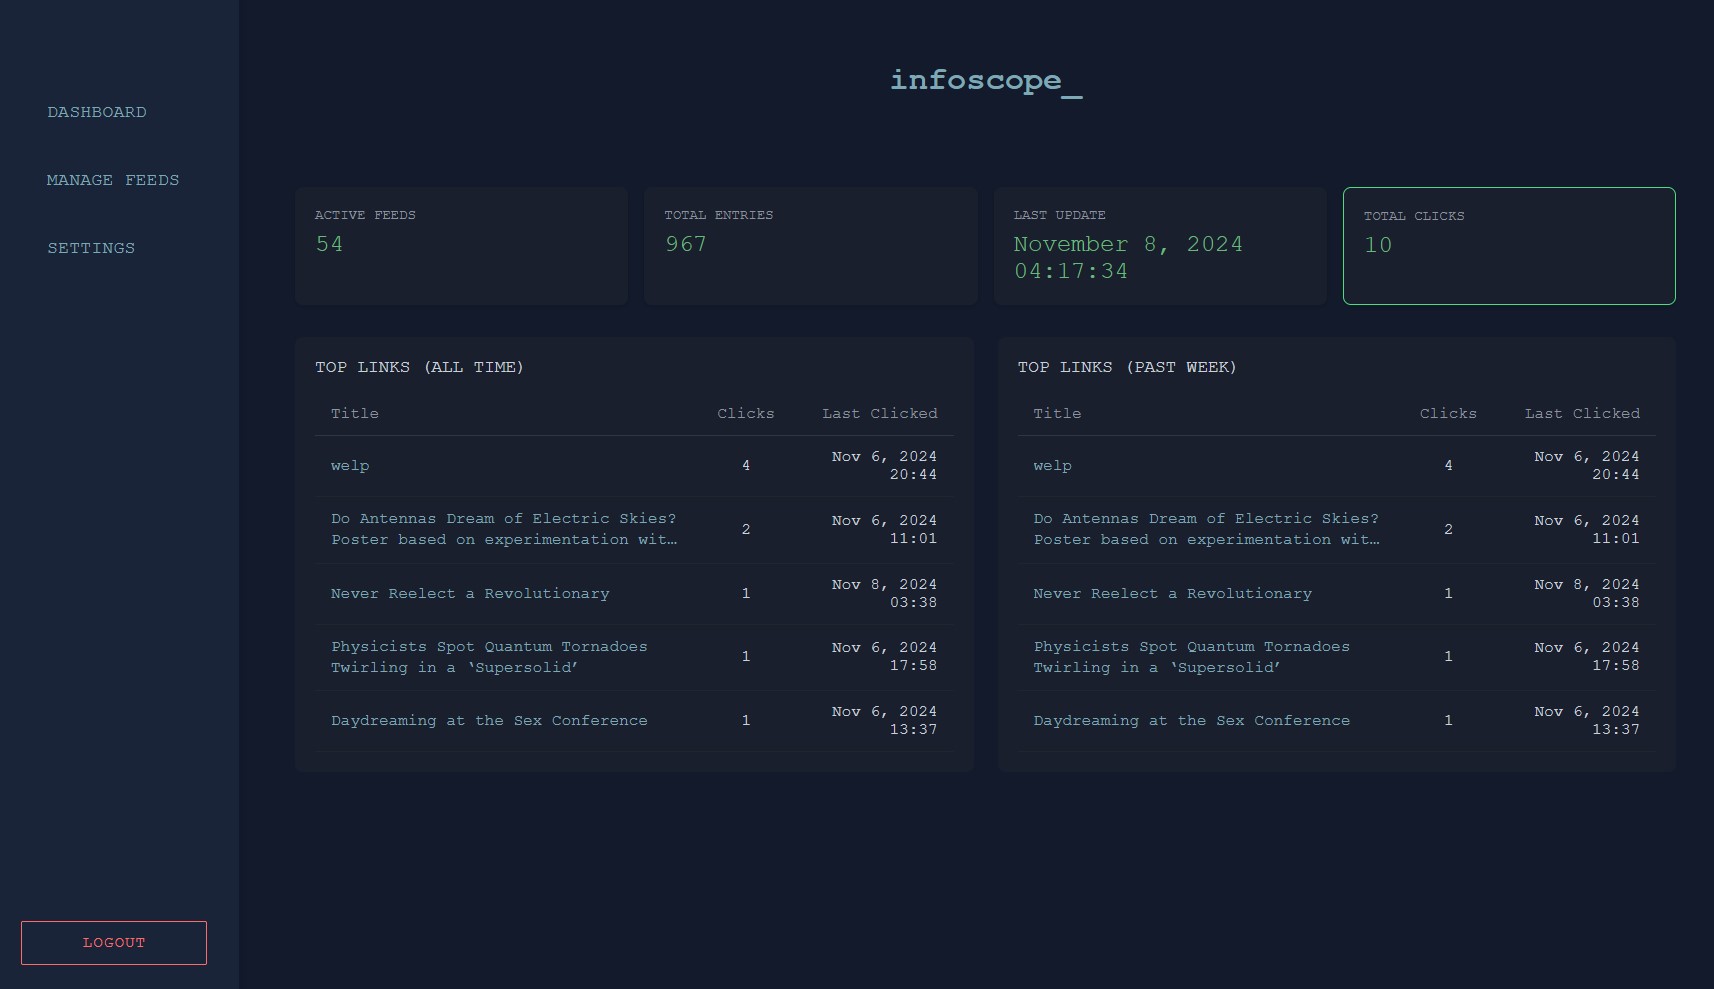Sort past-week links by Last Clicked column
This screenshot has width=1714, height=989.
pos(1581,413)
